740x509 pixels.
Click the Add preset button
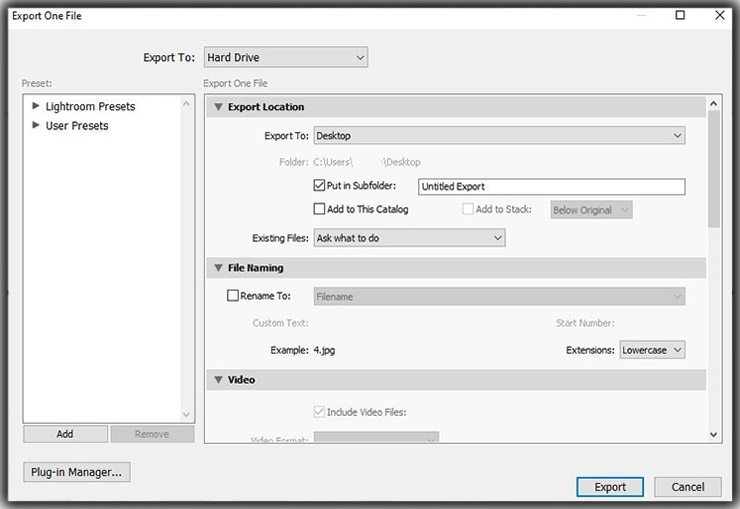click(x=65, y=434)
